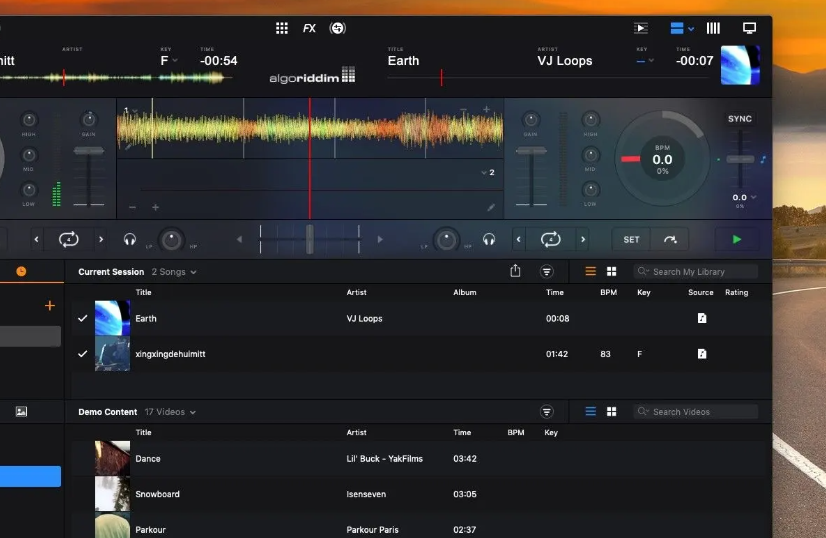Switch to four-deck vertical bars layout icon

pos(713,28)
